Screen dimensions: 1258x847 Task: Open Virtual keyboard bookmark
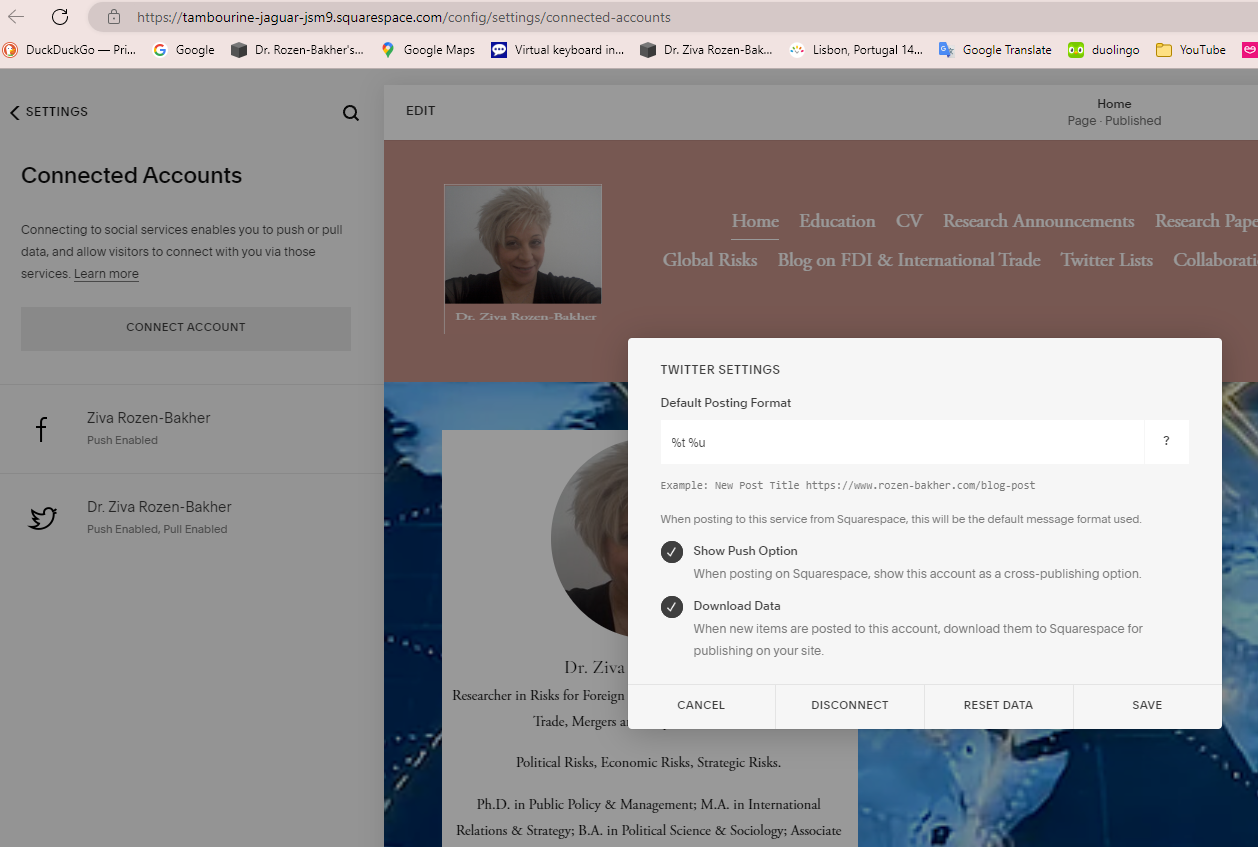(558, 50)
